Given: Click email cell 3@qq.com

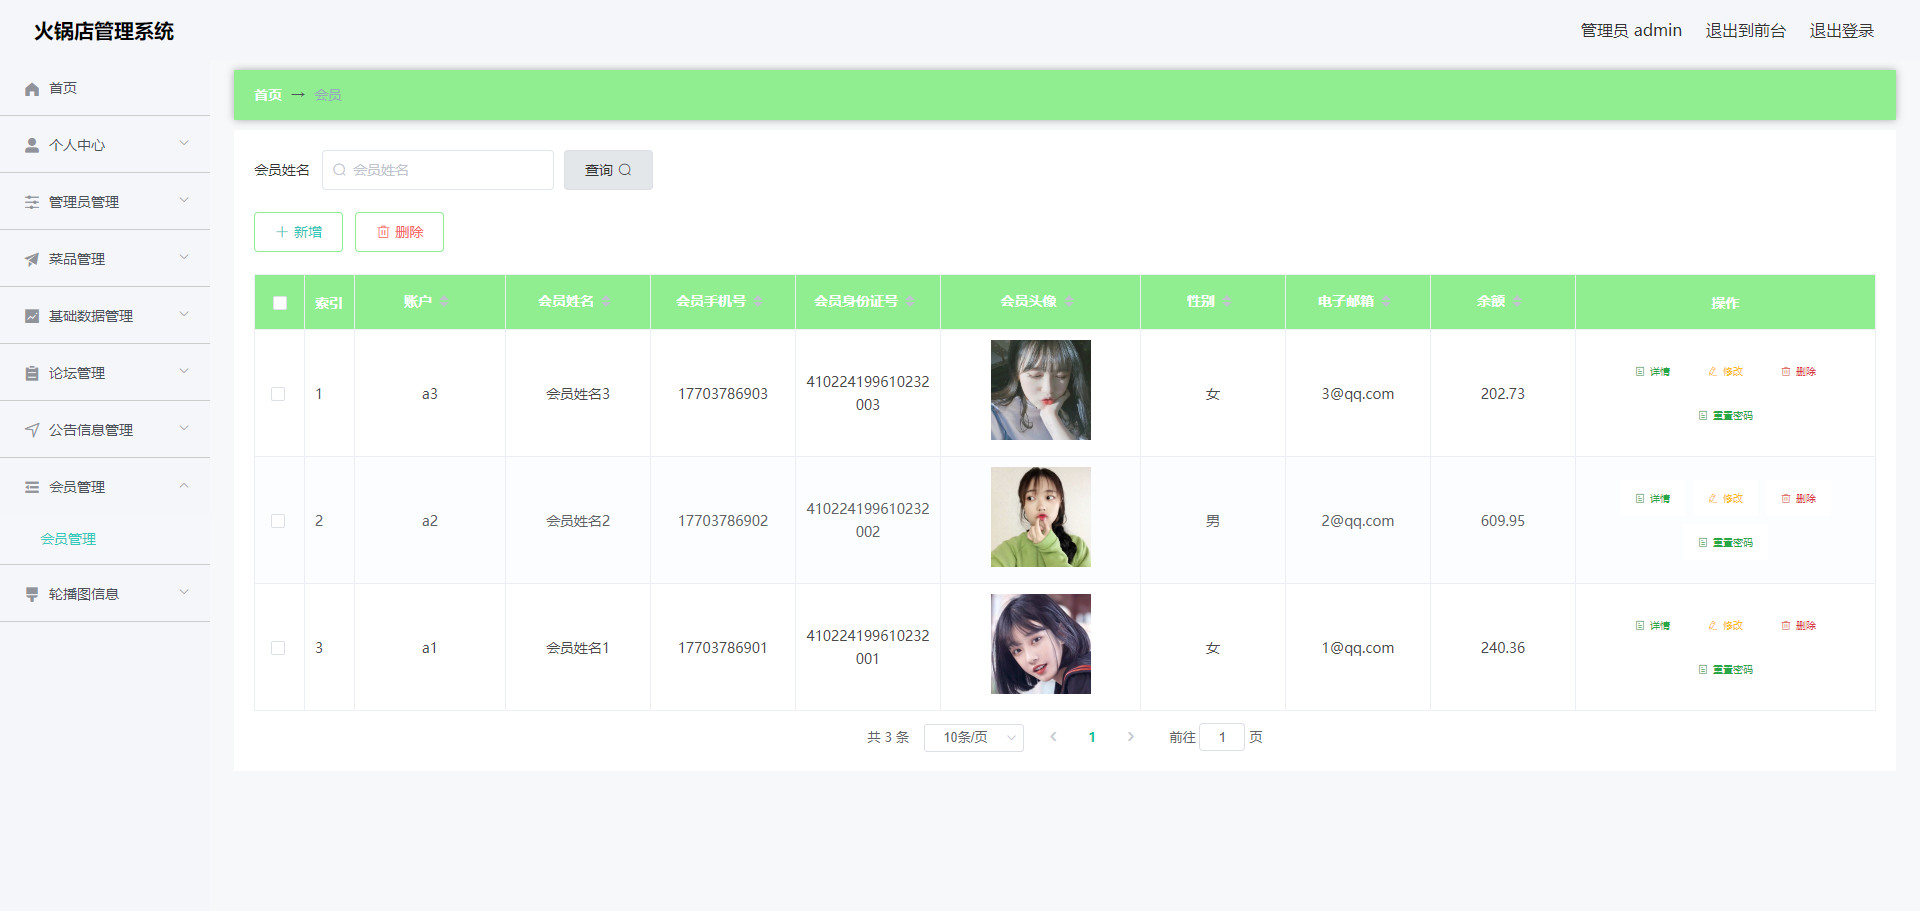Looking at the screenshot, I should 1358,394.
